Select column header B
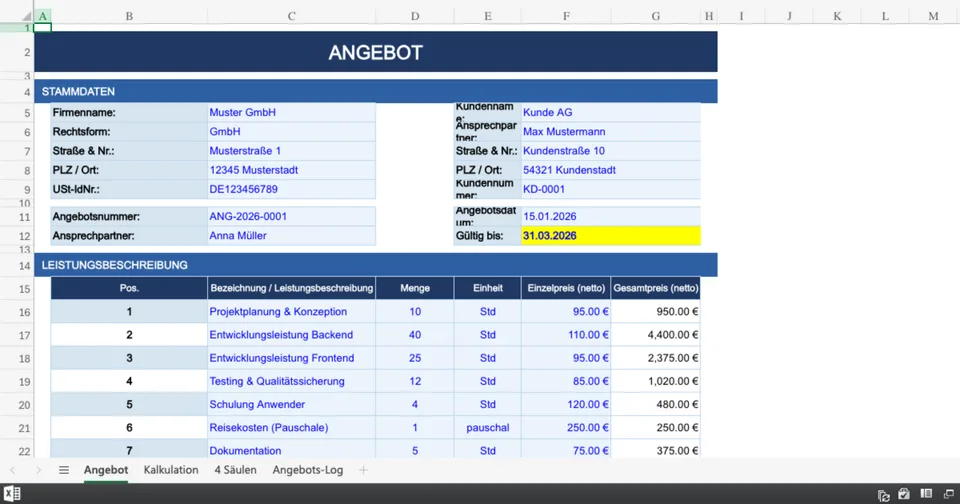The image size is (960, 504). 129,17
